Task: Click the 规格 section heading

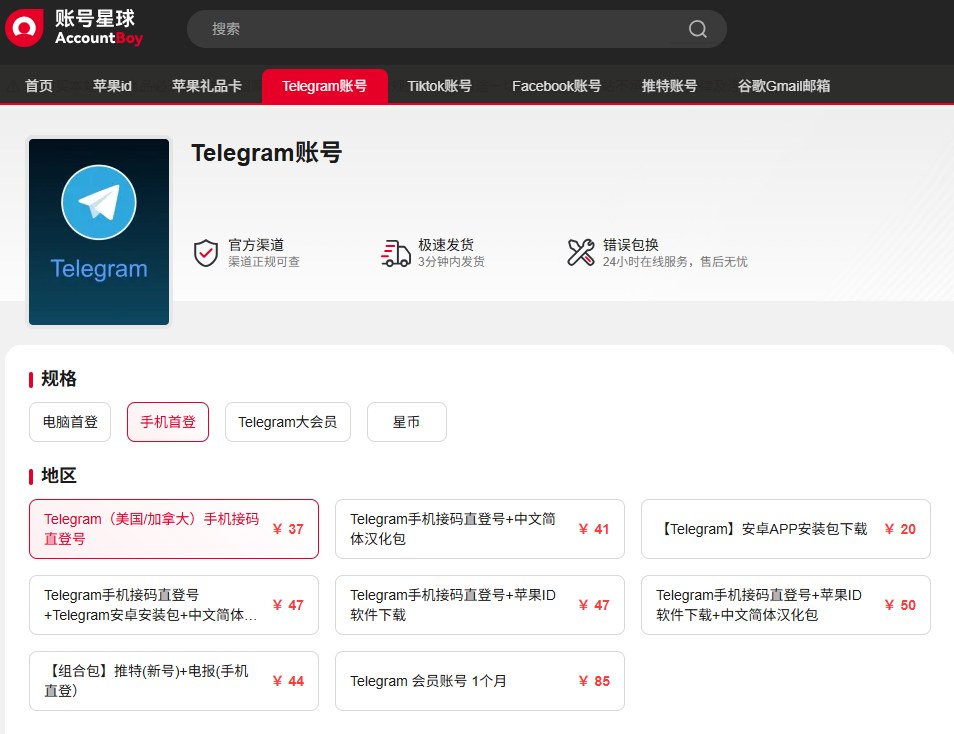Action: [59, 379]
